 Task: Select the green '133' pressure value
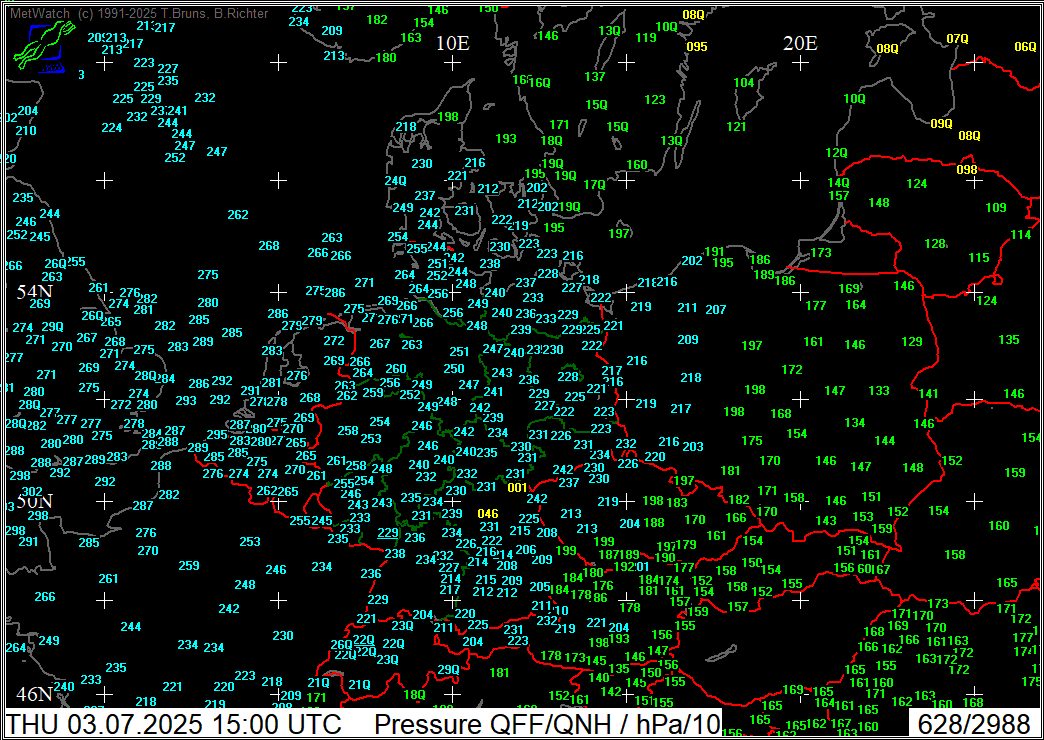(879, 390)
